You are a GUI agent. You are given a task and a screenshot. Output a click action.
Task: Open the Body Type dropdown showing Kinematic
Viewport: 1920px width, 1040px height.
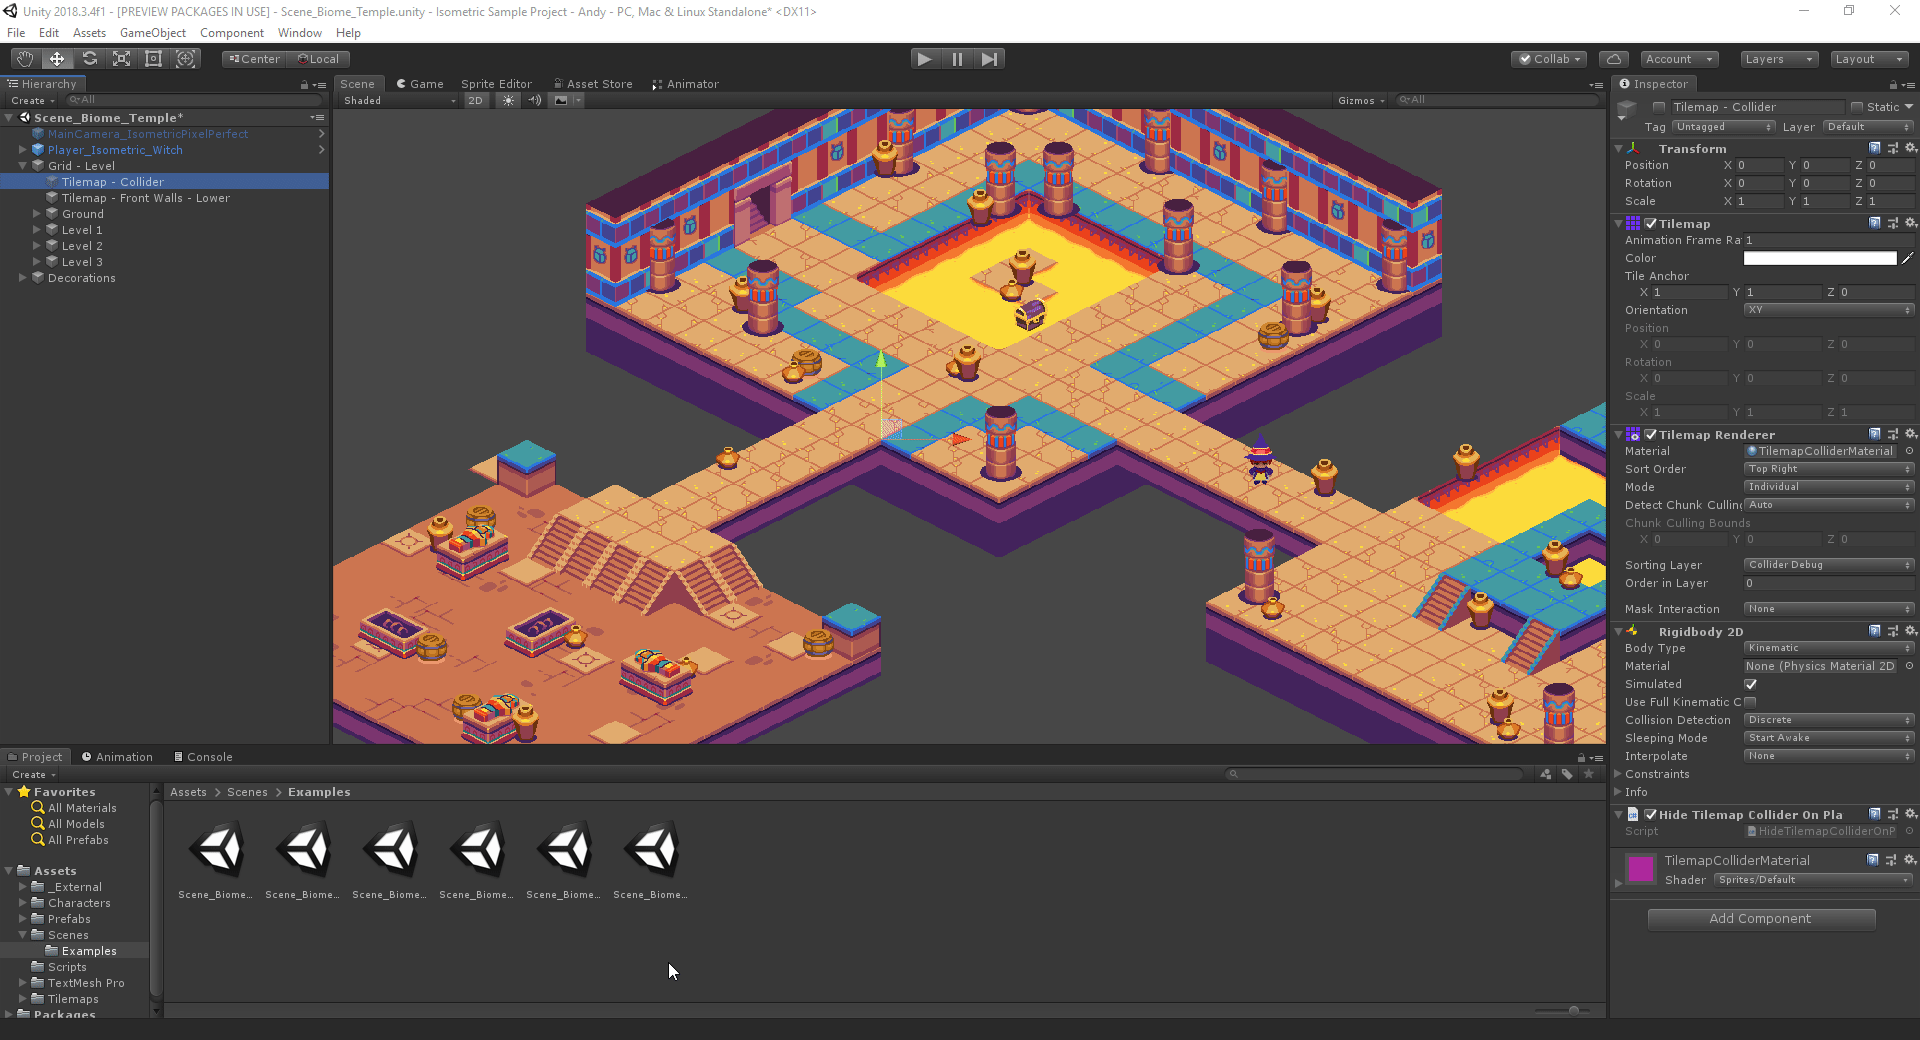1827,647
